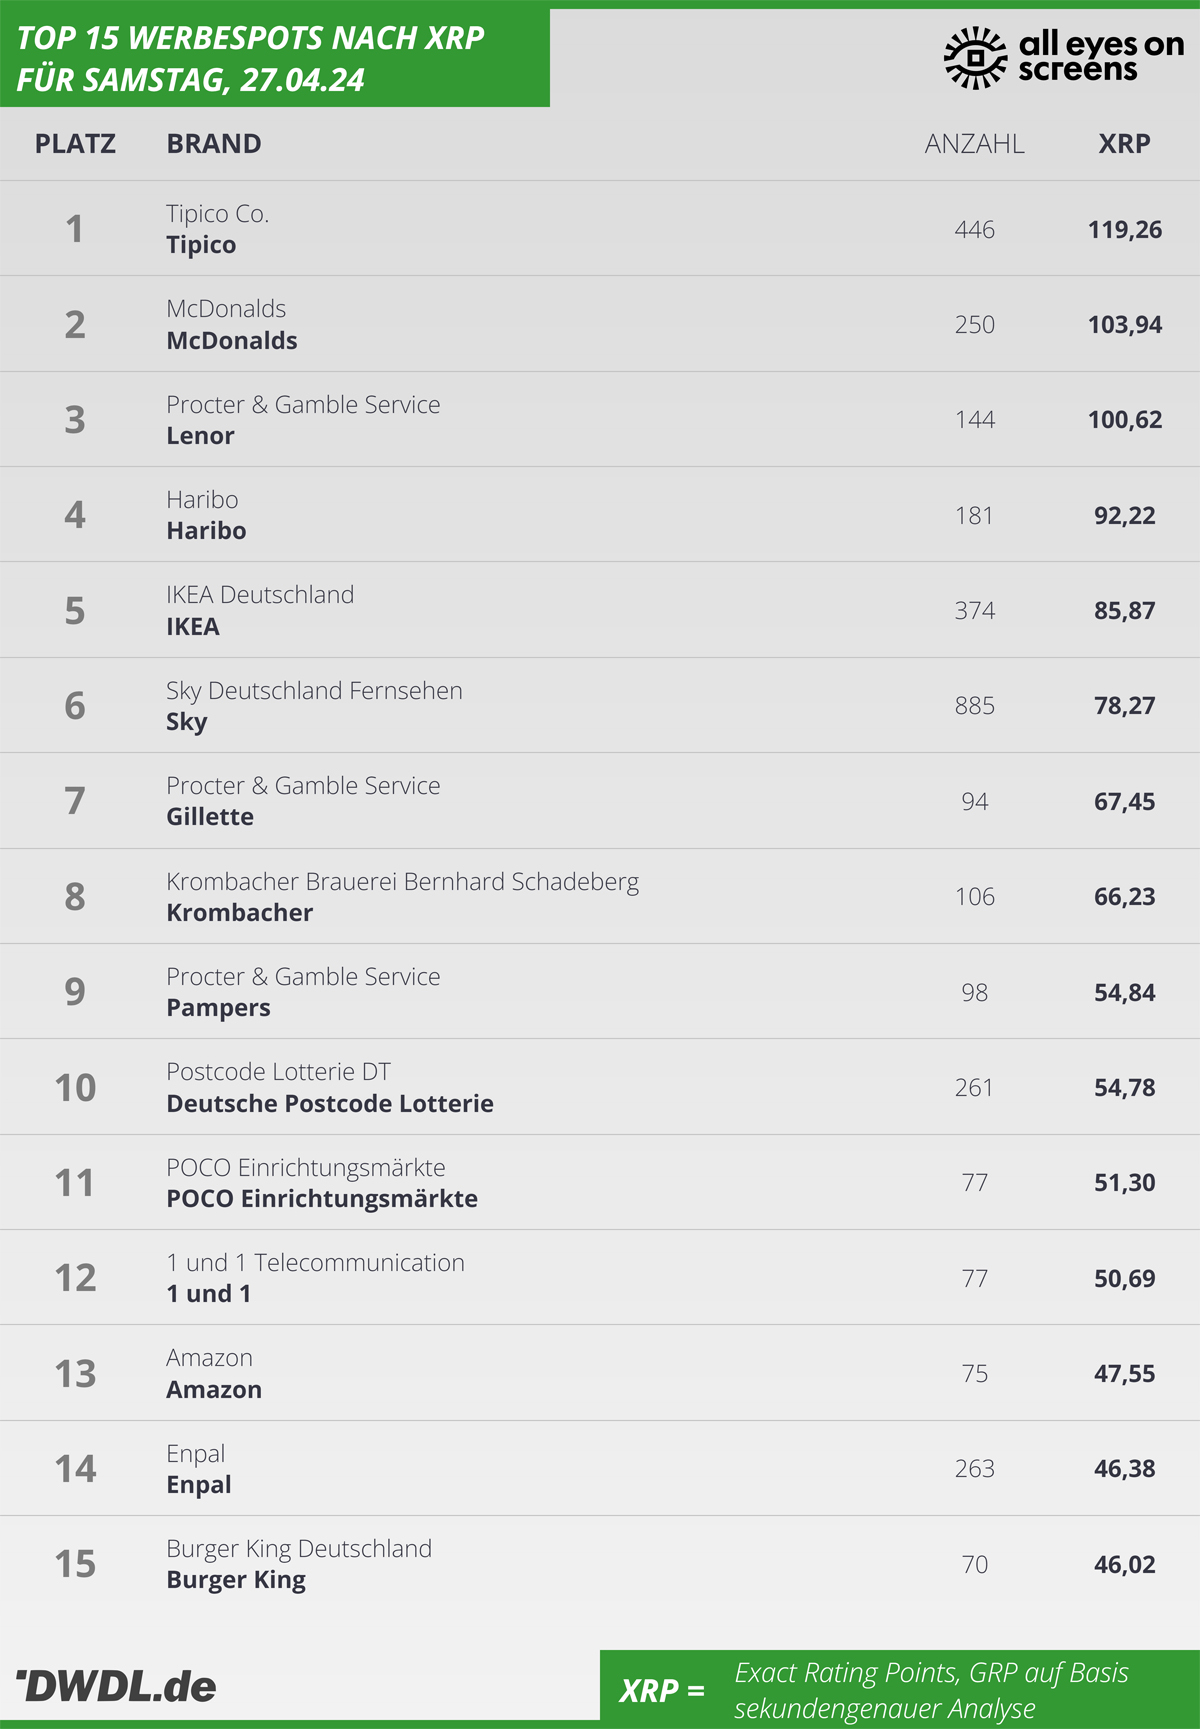Viewport: 1200px width, 1729px height.
Task: Click the ANZAHL column header
Action: (x=974, y=143)
